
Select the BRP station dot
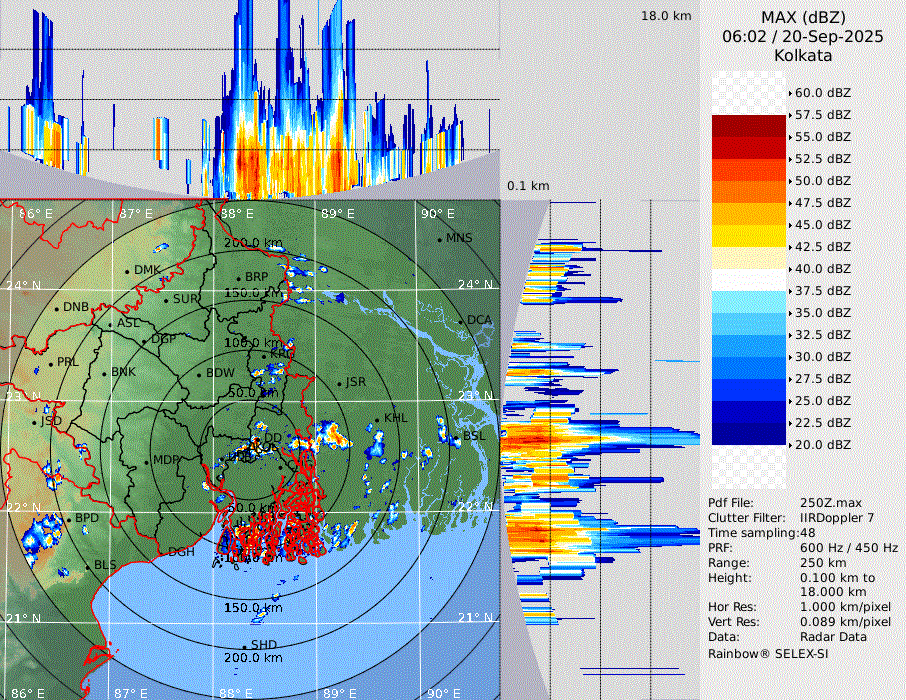238,279
